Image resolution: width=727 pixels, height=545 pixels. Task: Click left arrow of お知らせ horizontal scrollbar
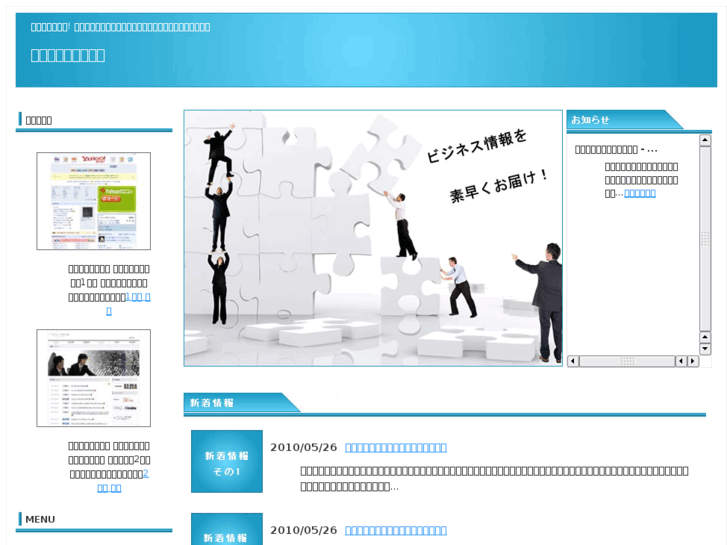[x=573, y=361]
